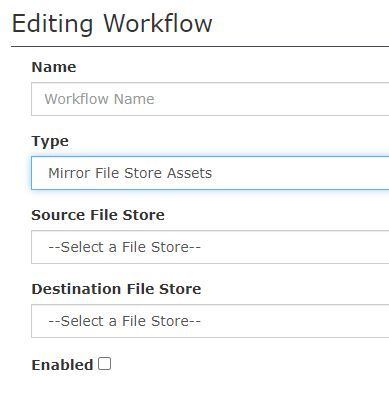The height and width of the screenshot is (408, 389).
Task: Open the Destination File Store dropdown
Action: (210, 321)
